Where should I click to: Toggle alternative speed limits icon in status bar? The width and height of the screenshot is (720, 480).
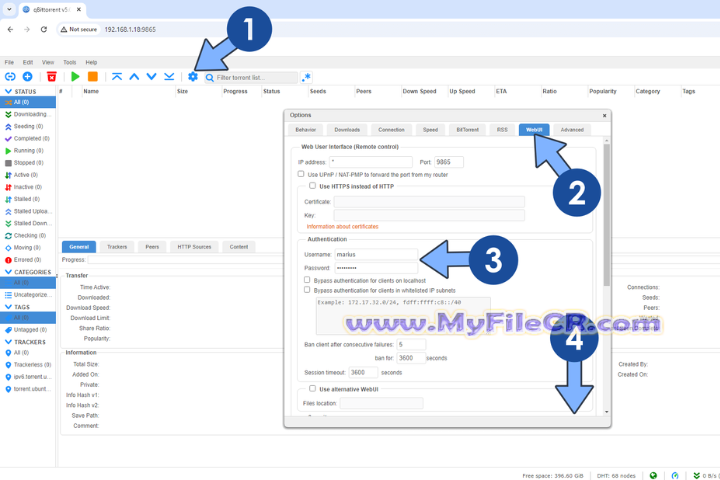[675, 475]
